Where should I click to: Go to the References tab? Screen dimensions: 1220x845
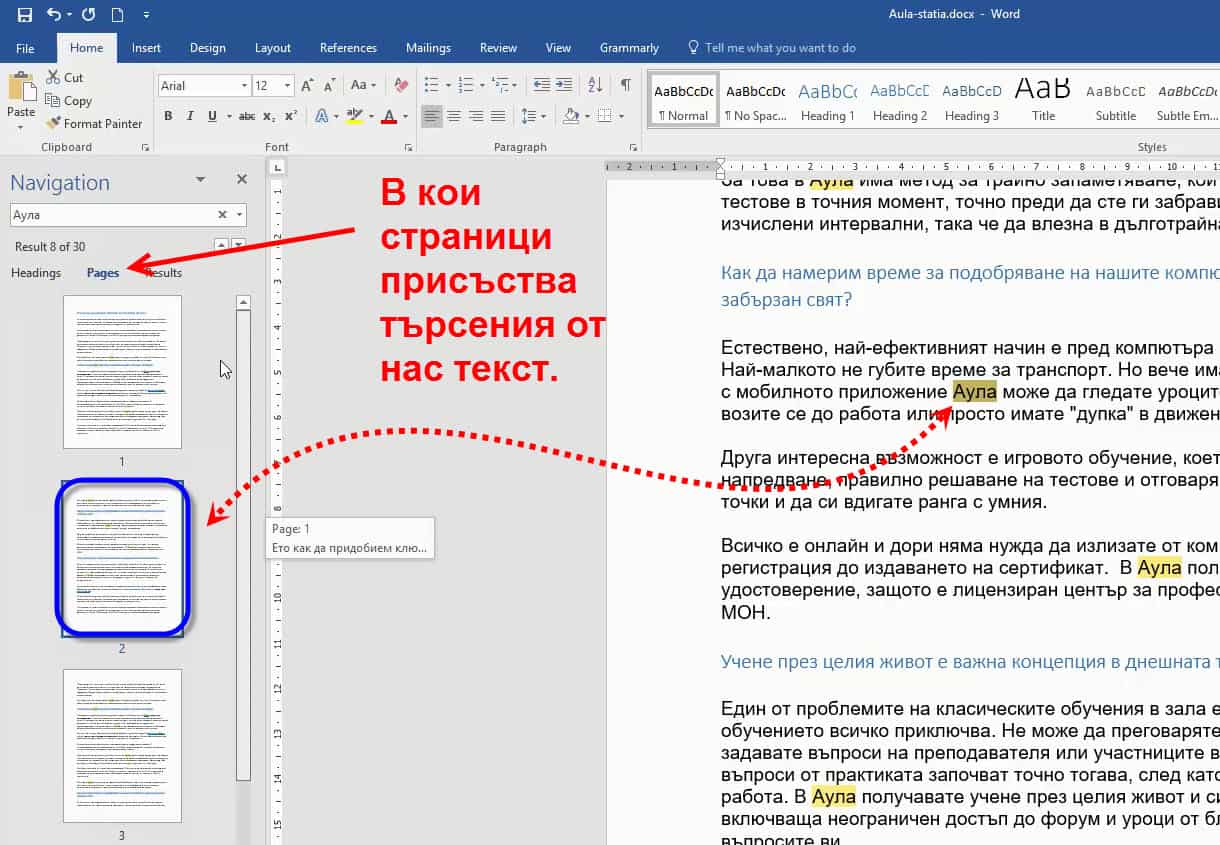(x=348, y=48)
